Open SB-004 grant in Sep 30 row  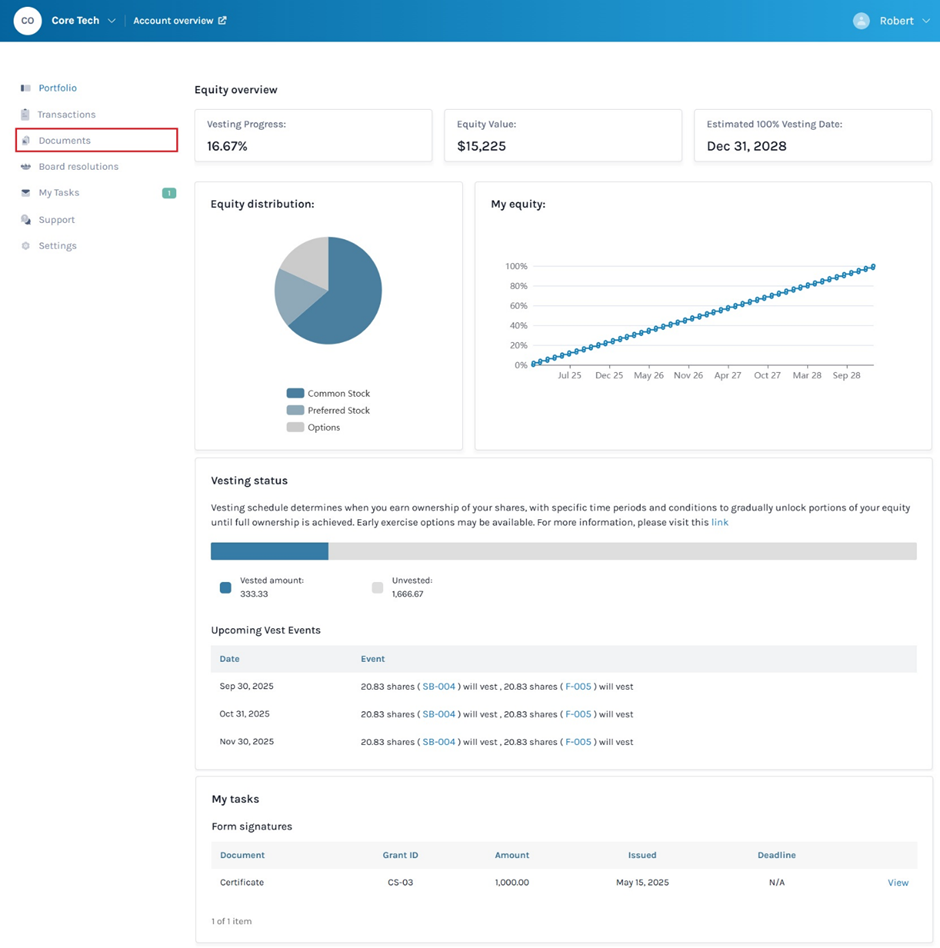438,687
